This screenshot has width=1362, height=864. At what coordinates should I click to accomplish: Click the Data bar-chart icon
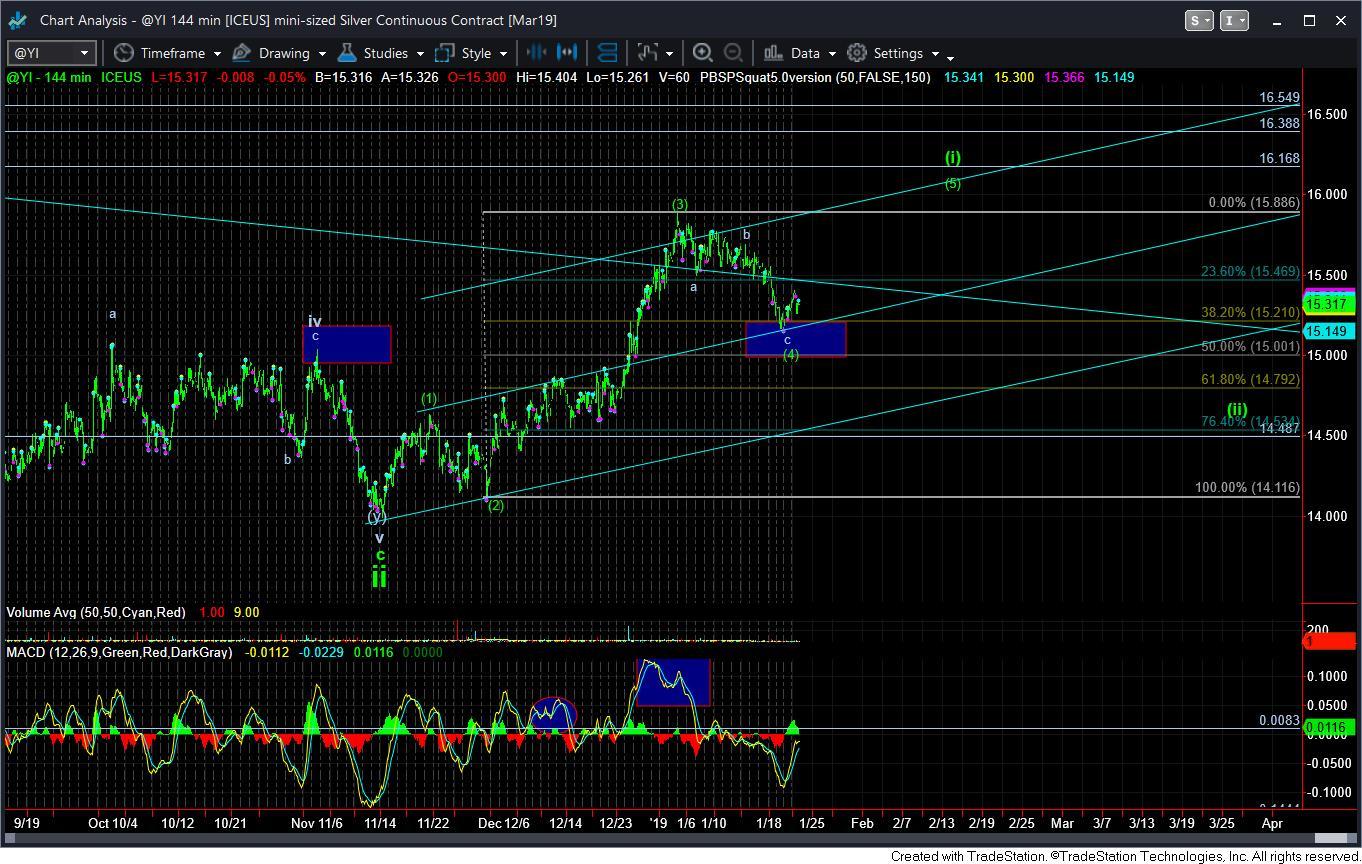click(773, 53)
